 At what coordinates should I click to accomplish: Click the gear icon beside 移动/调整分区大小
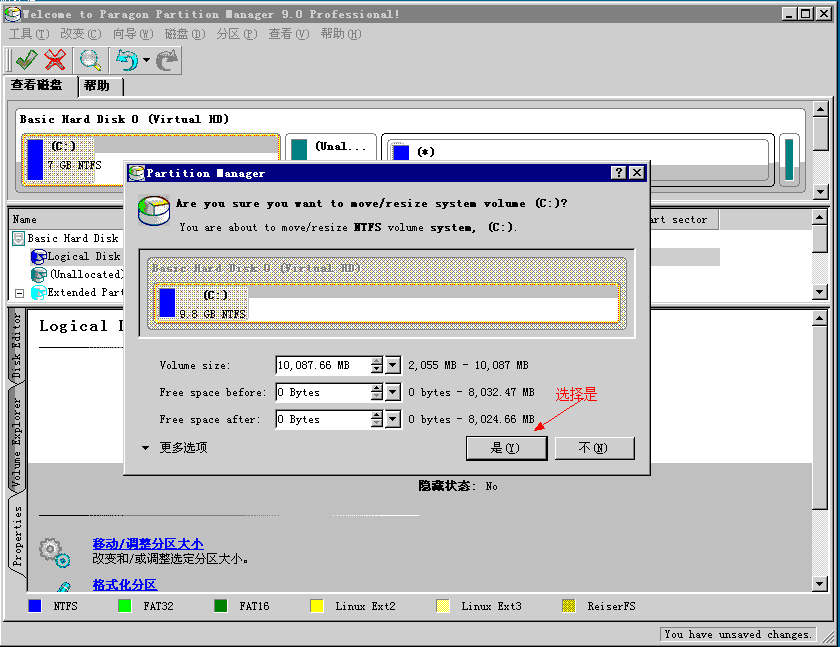coord(54,550)
